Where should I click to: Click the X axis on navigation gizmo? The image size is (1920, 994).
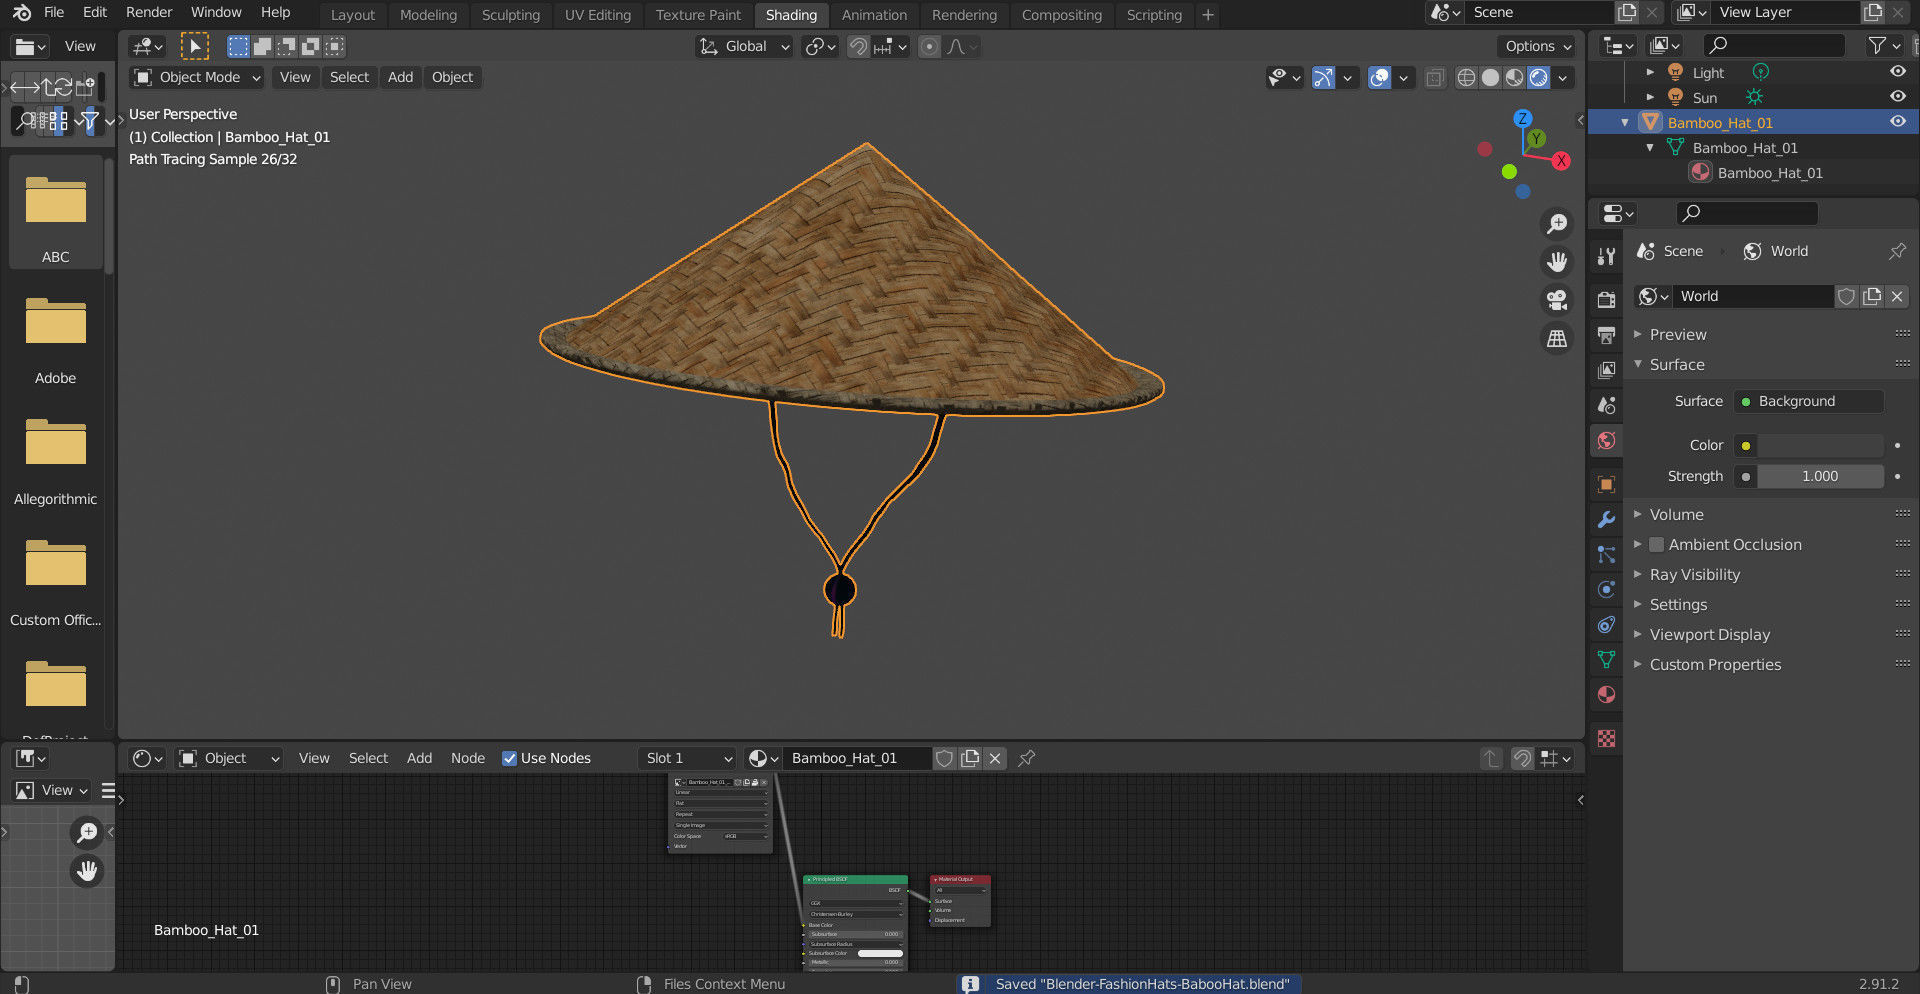click(1561, 161)
